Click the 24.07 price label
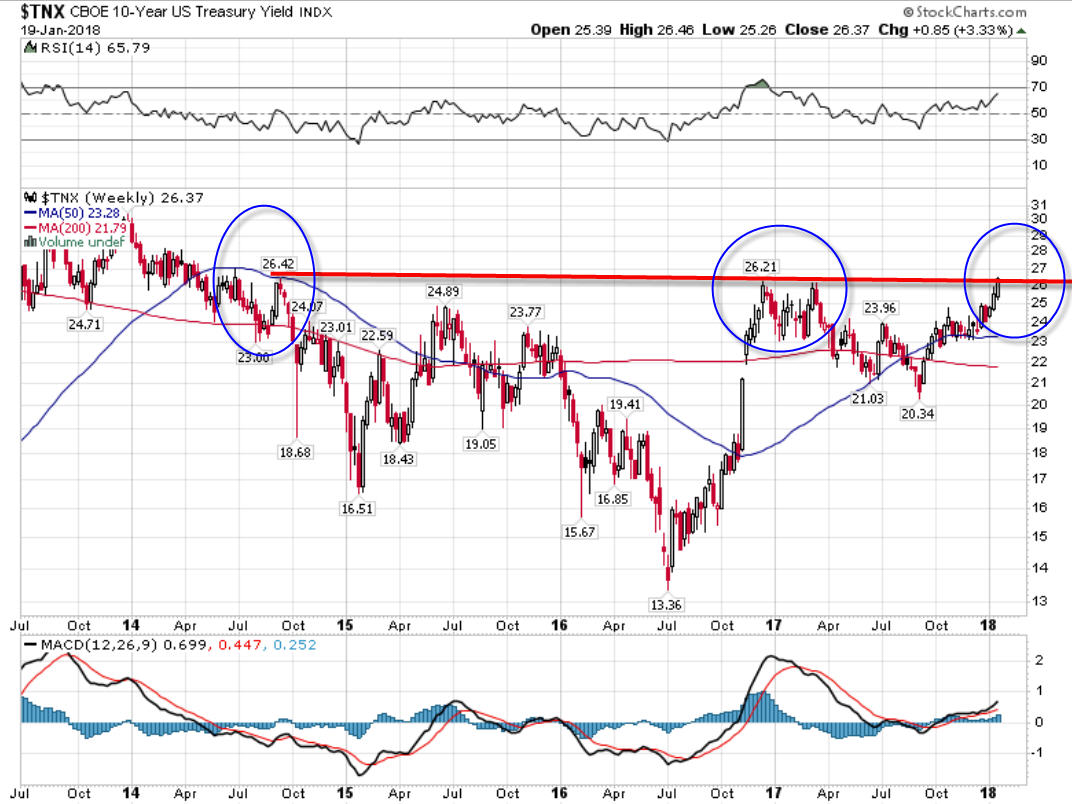 [x=306, y=306]
